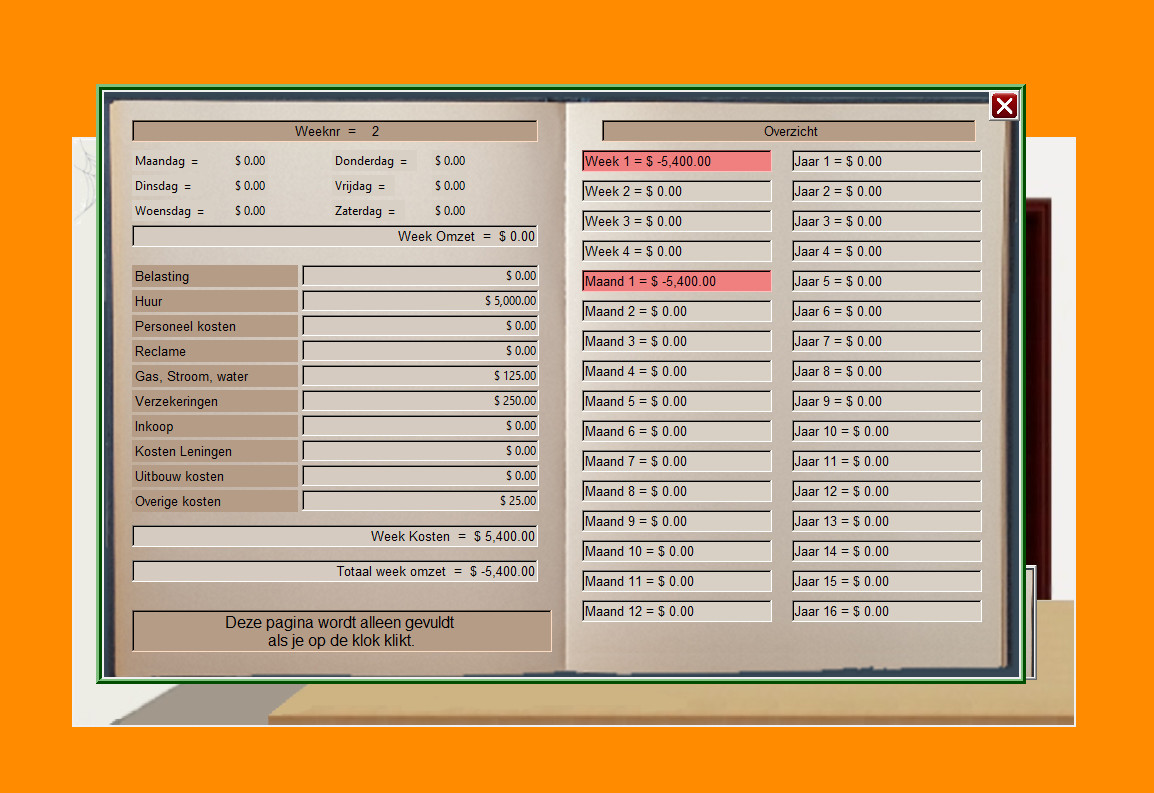The width and height of the screenshot is (1154, 793).
Task: Select the Belasting cost row
Action: point(215,276)
